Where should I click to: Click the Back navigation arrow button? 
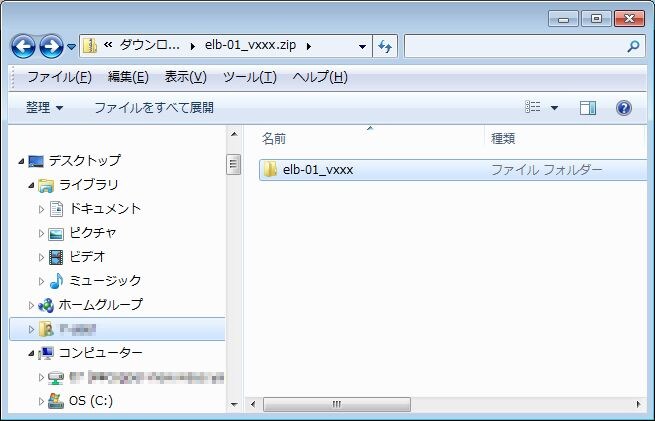24,46
